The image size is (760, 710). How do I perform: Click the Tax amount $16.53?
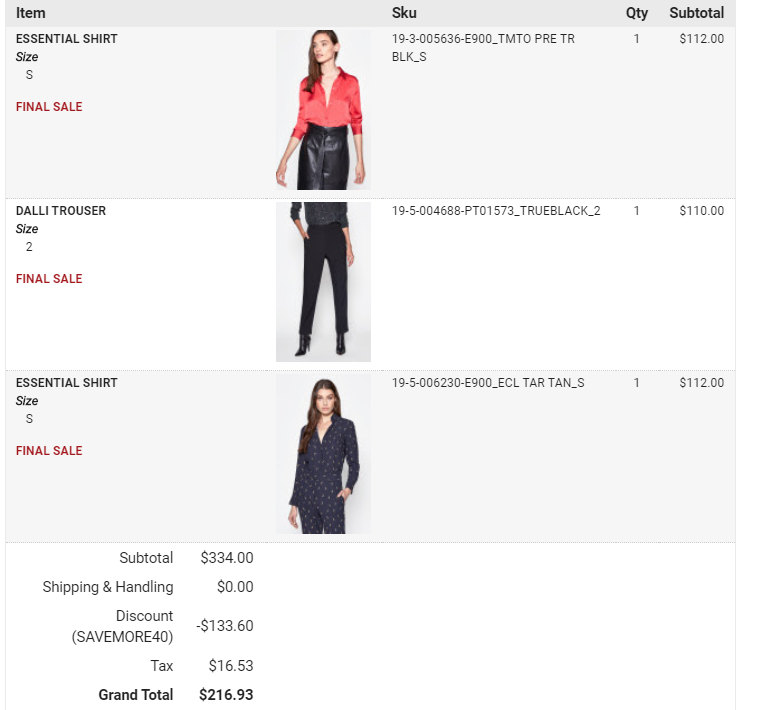[x=231, y=665]
